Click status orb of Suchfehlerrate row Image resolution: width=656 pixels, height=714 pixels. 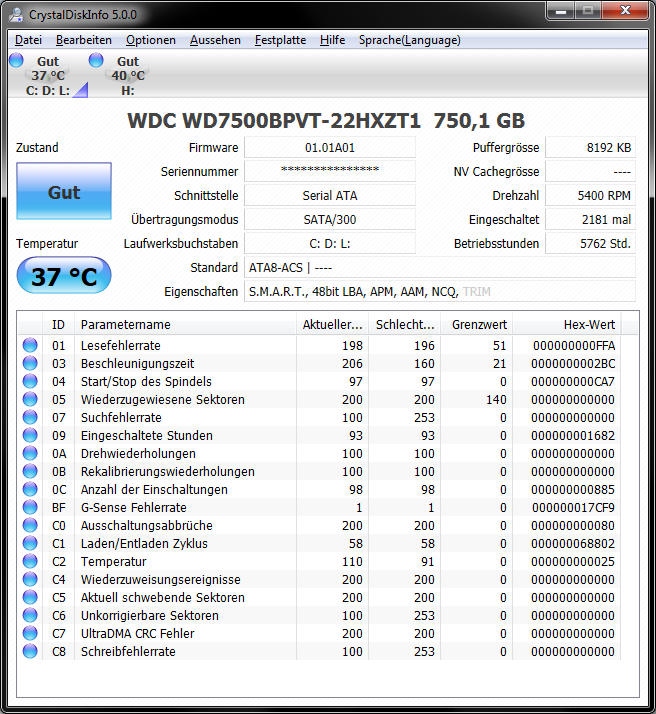tap(30, 417)
